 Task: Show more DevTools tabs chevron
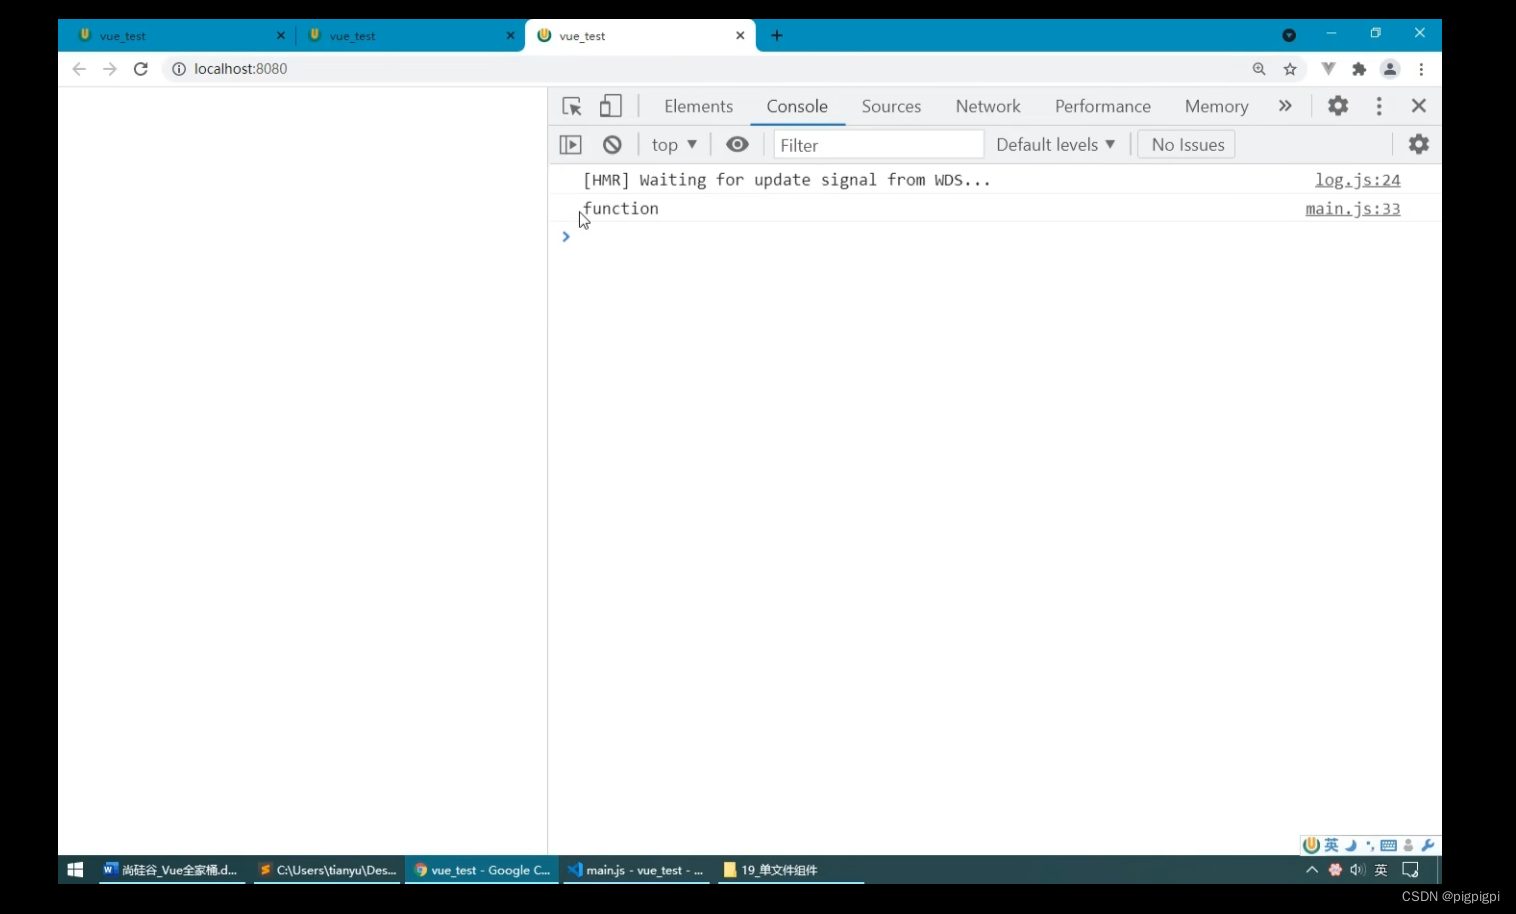pyautogui.click(x=1285, y=105)
